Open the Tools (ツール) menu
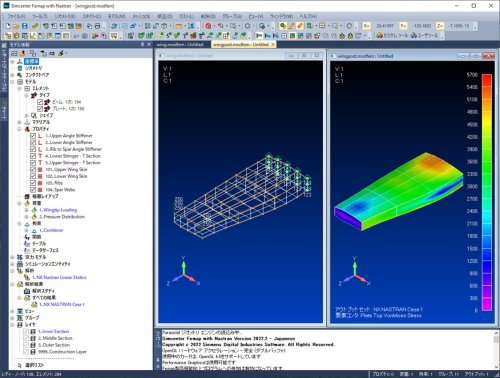This screenshot has width=500, height=378. pos(39,16)
